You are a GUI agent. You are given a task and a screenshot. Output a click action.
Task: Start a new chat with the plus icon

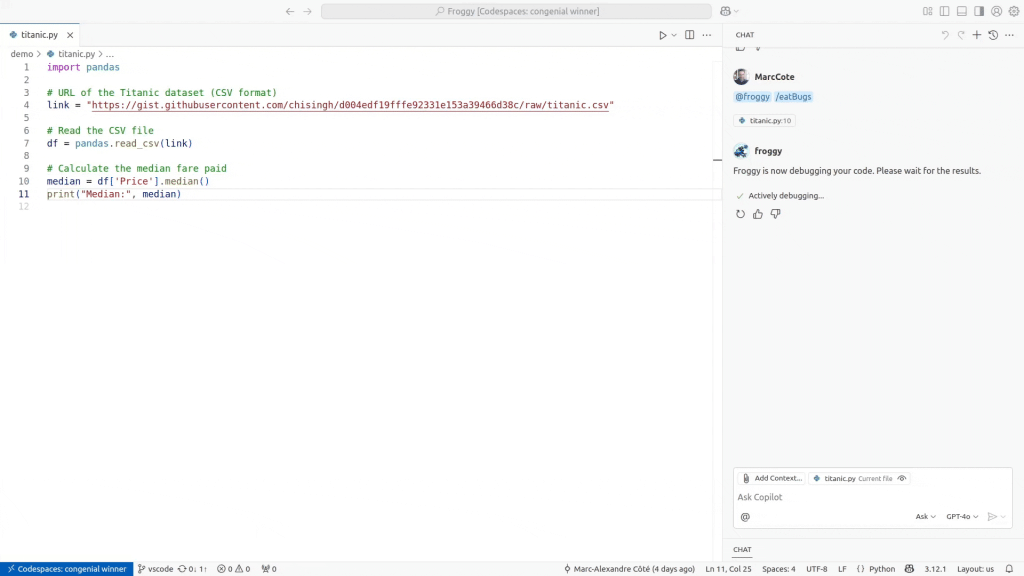(977, 35)
